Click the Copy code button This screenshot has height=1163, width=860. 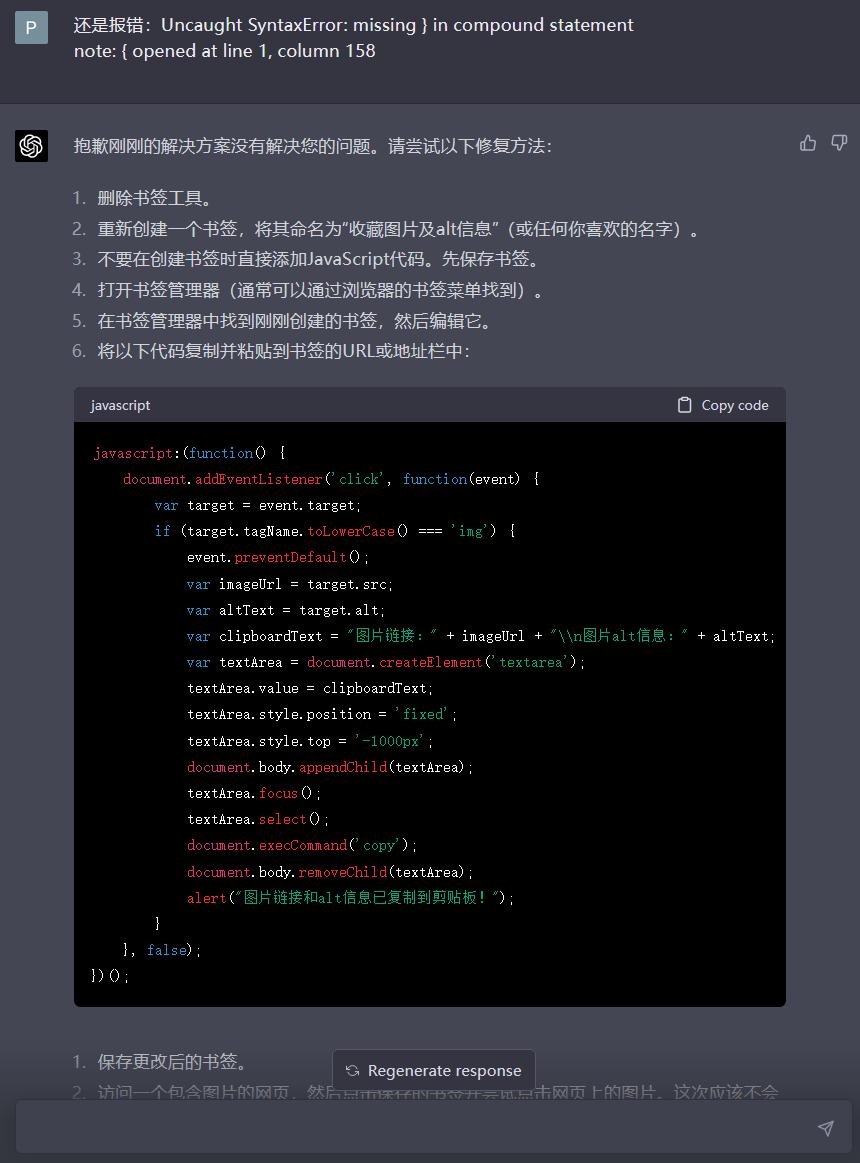click(722, 404)
